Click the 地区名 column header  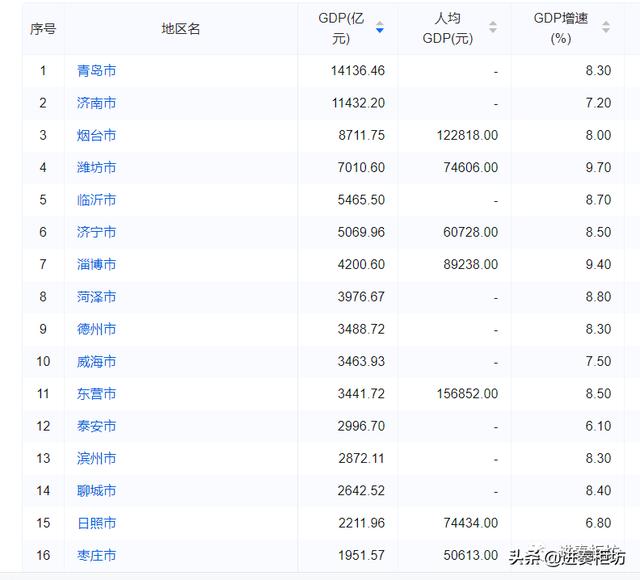[x=181, y=29]
